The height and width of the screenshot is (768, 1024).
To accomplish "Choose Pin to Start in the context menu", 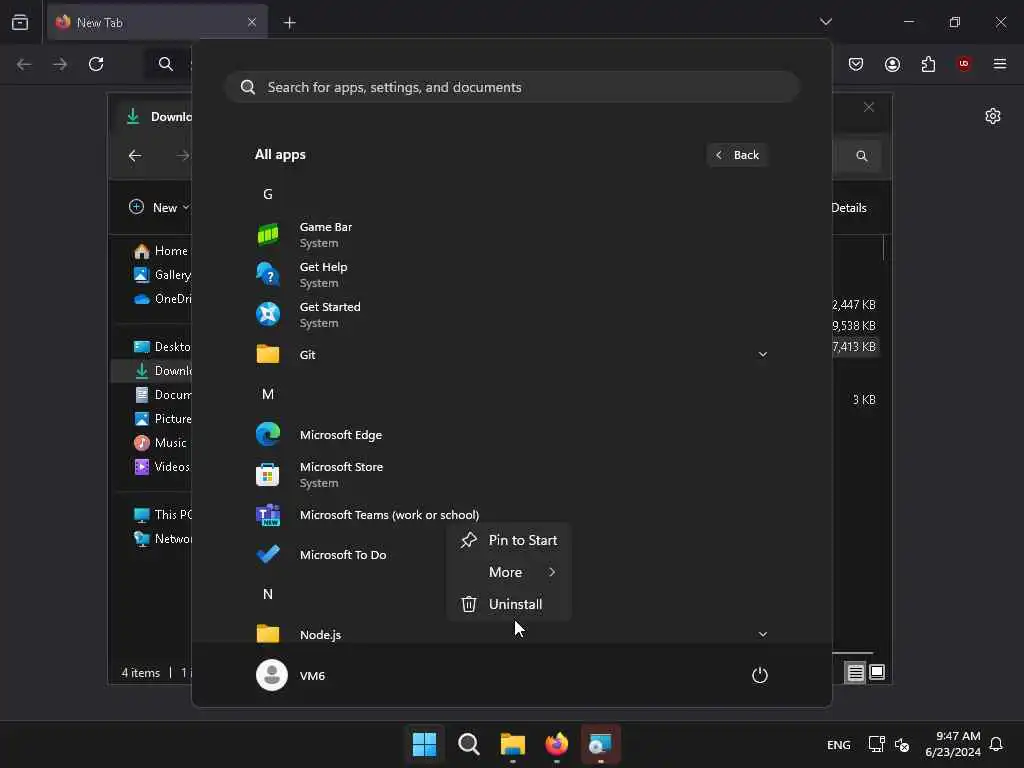I will 509,540.
